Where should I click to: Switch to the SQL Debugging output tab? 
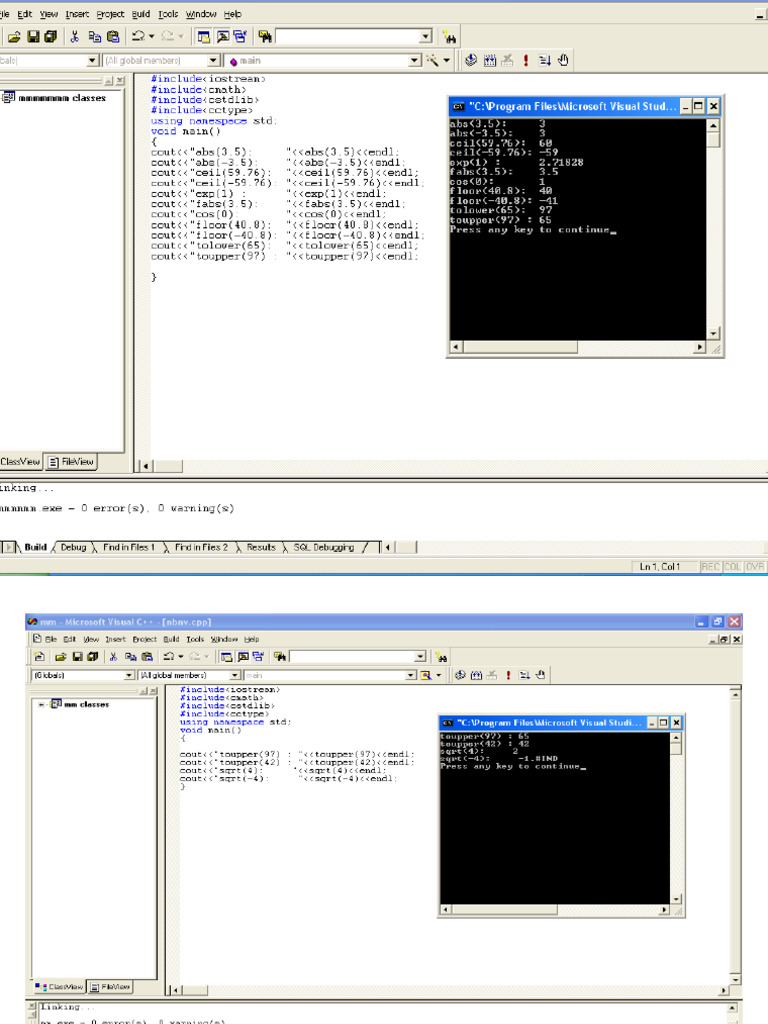point(323,548)
